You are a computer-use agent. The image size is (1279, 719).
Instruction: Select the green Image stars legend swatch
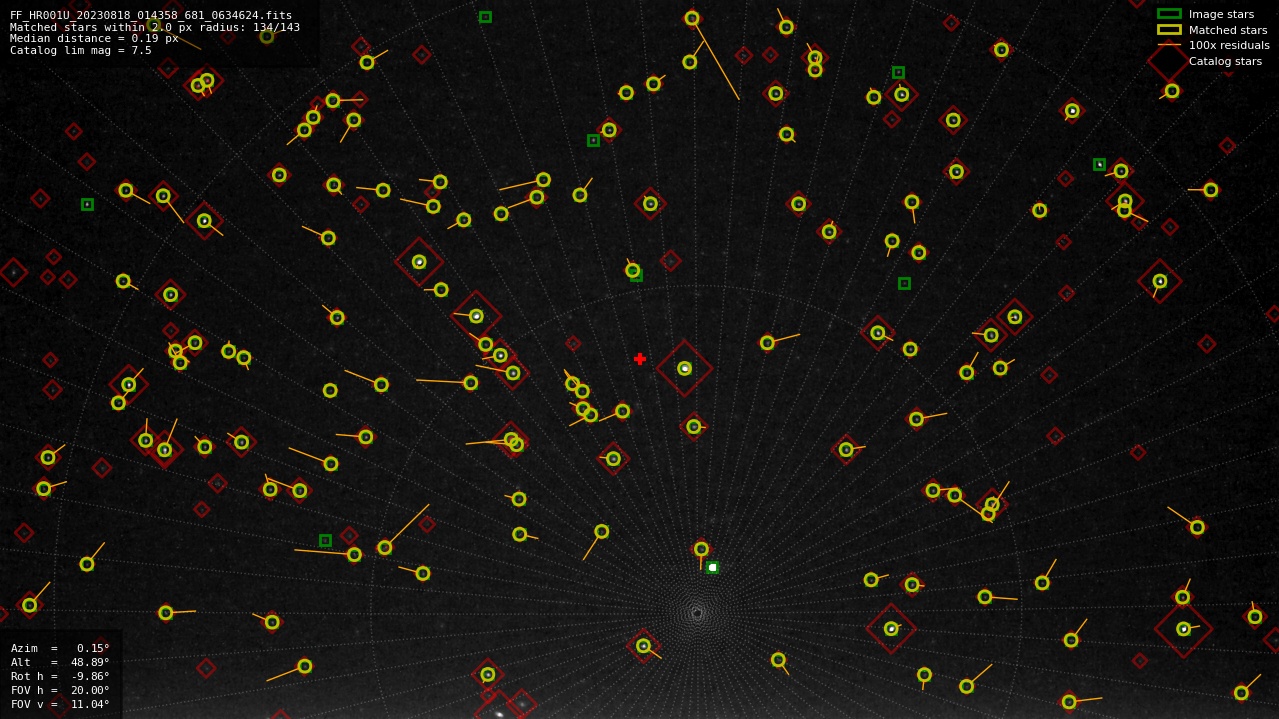click(x=1169, y=14)
